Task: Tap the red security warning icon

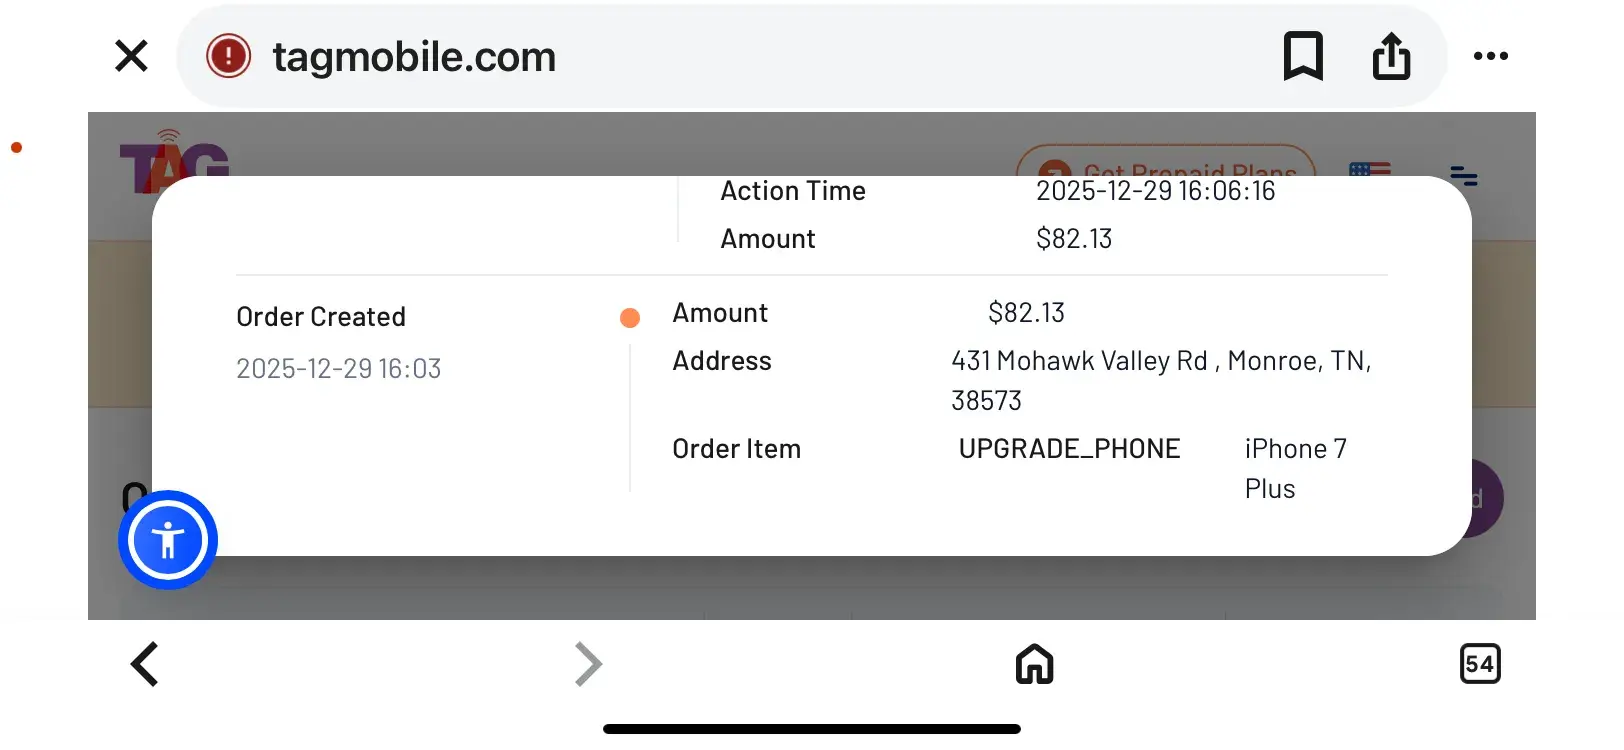Action: [228, 56]
